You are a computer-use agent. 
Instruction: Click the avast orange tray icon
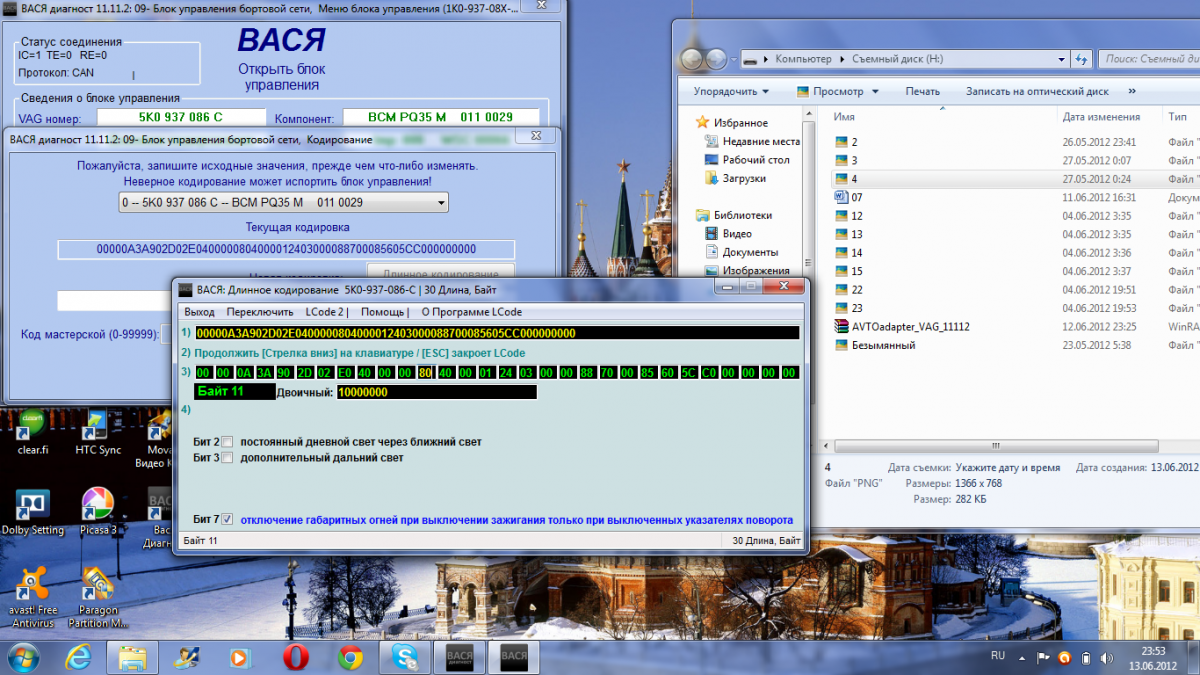click(1064, 657)
